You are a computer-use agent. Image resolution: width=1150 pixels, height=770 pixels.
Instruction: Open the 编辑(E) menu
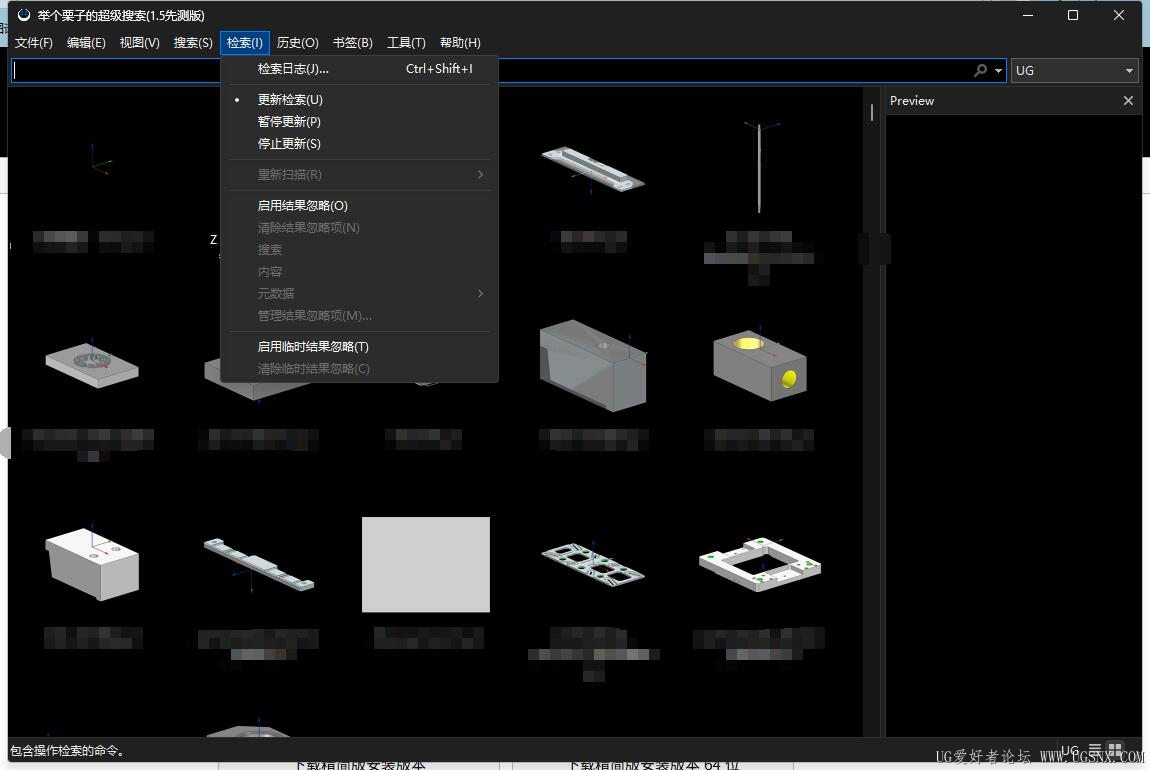coord(87,43)
